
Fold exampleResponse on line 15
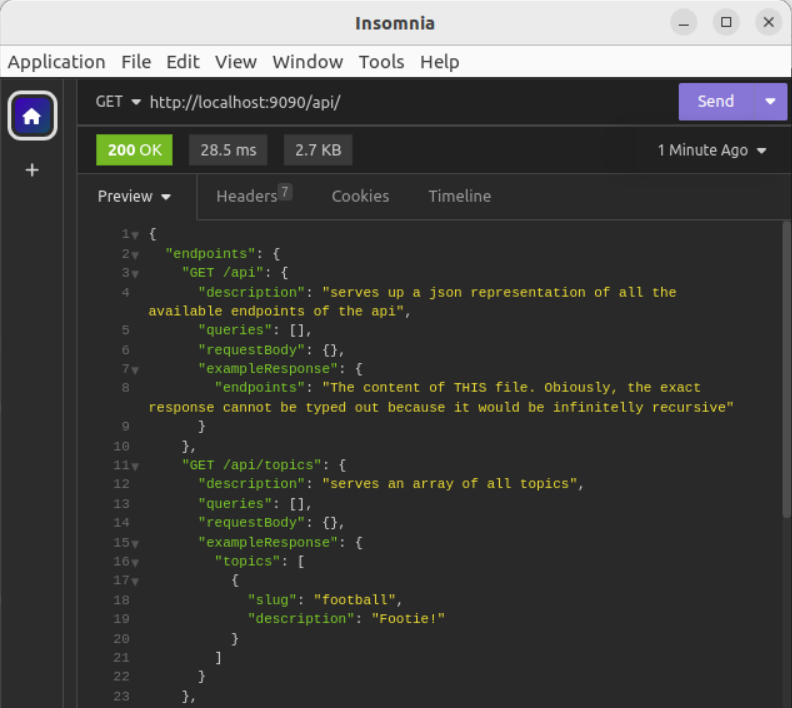pos(135,544)
